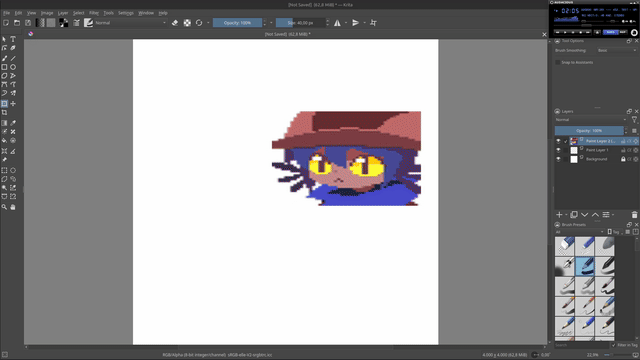Toggle the lock on Background layer

(623, 159)
